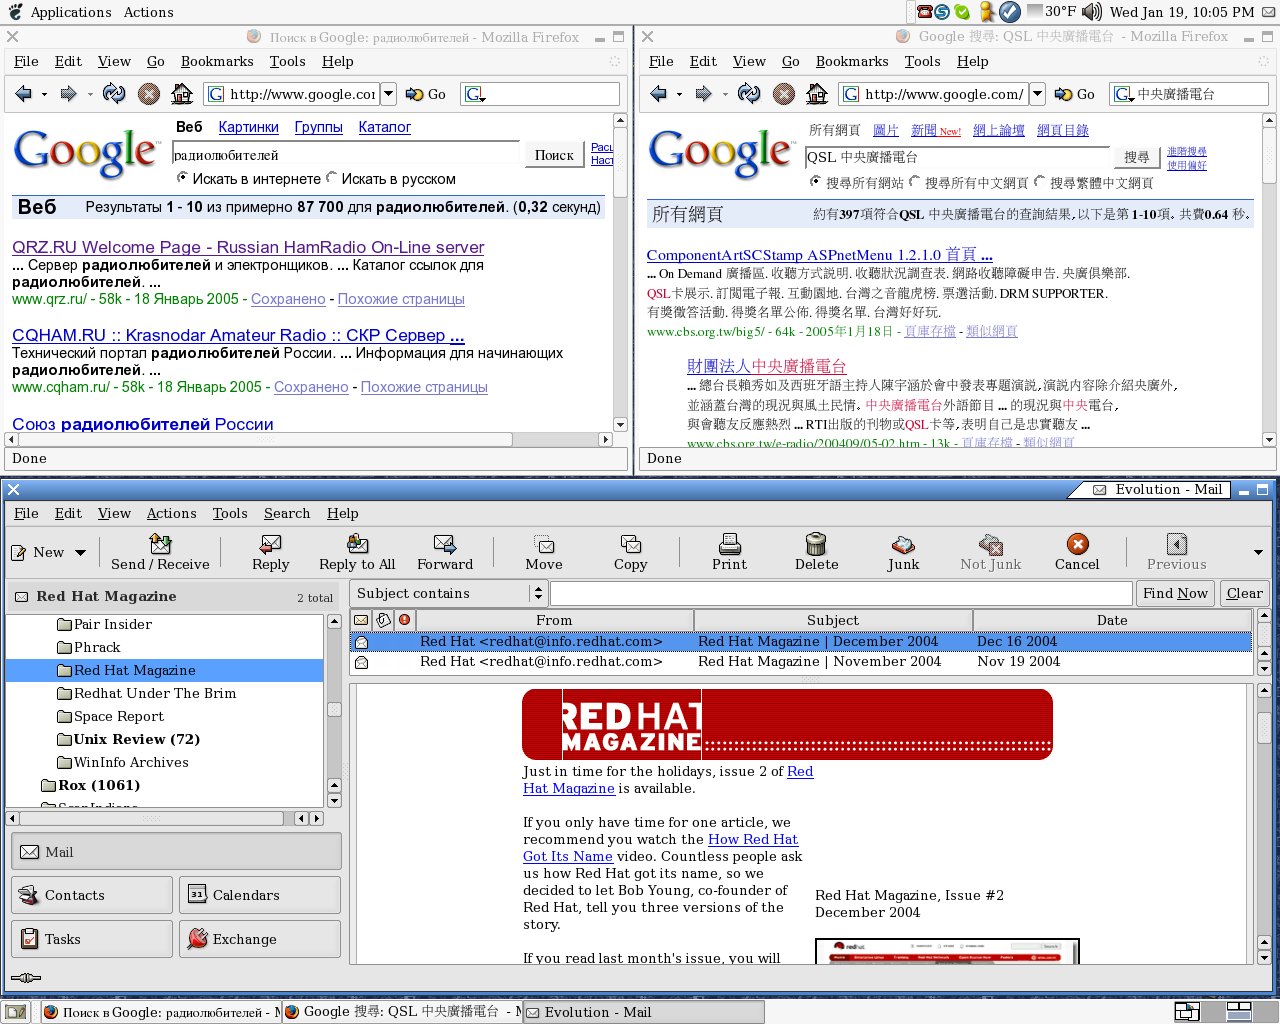Screen dimensions: 1280x1024
Task: Open the Actions menu in top panel
Action: point(149,12)
